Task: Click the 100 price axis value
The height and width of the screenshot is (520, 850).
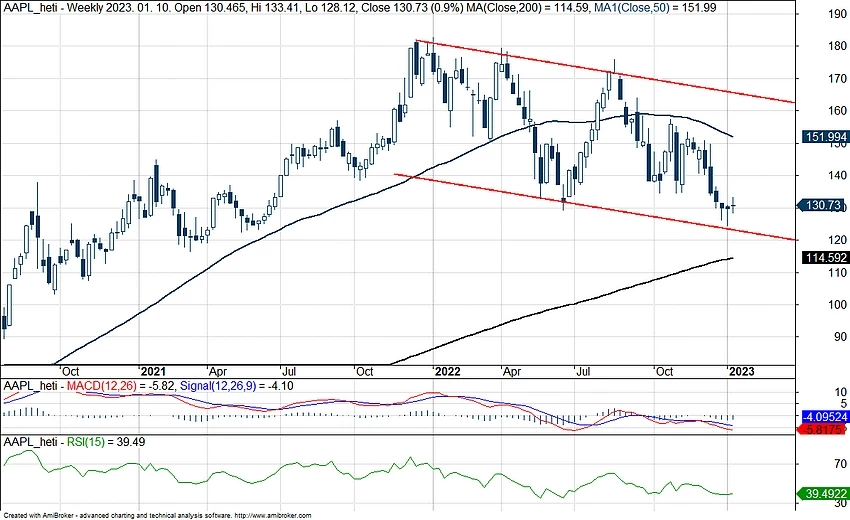Action: (838, 304)
